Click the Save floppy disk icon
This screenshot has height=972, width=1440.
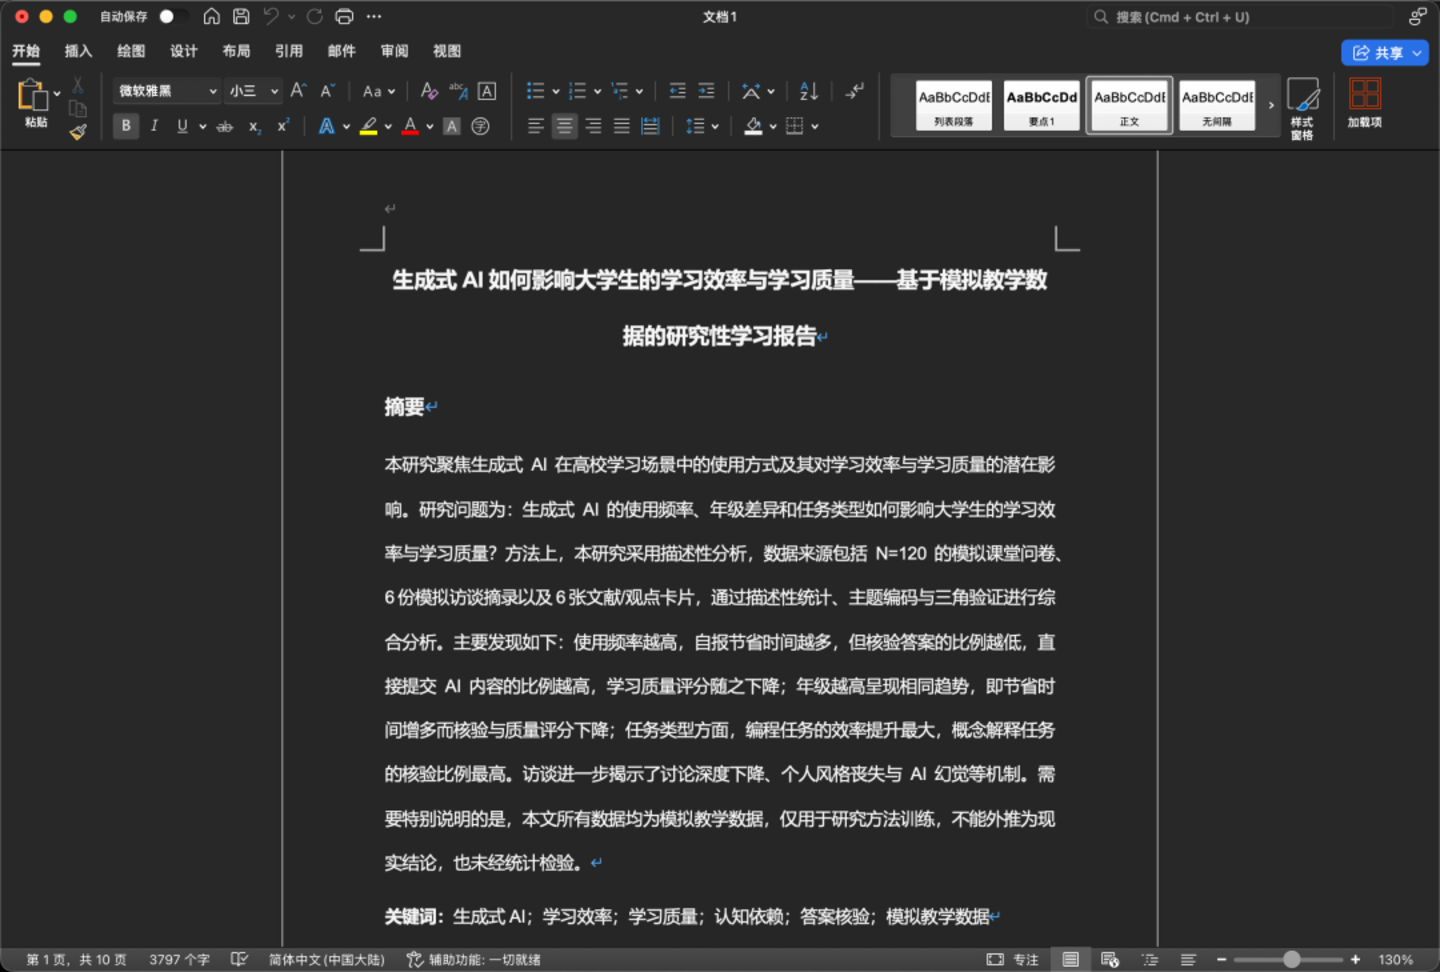click(241, 16)
